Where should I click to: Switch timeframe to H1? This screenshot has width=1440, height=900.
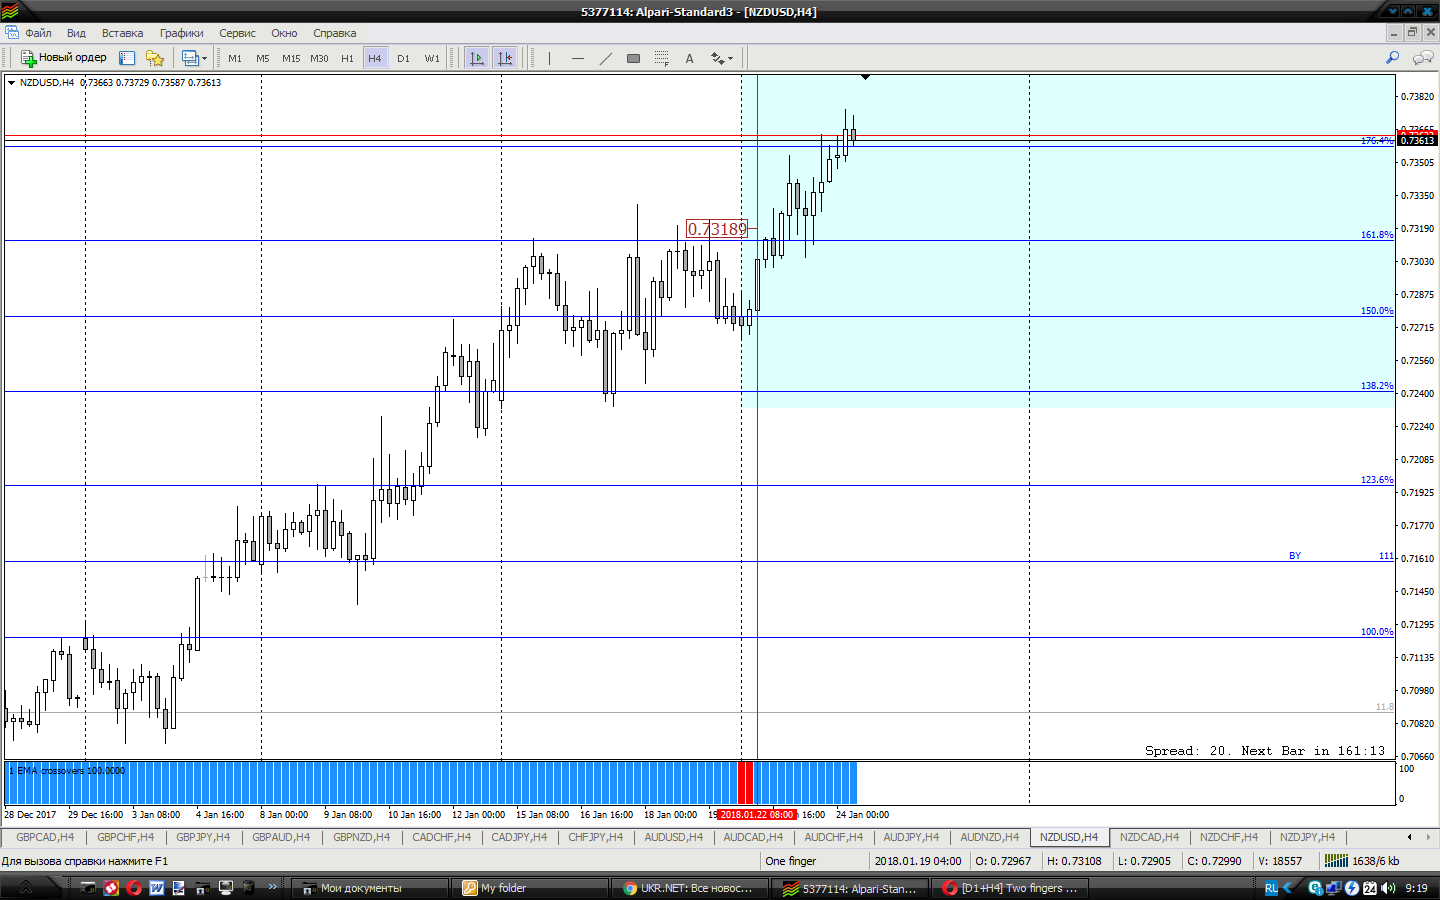tap(347, 58)
